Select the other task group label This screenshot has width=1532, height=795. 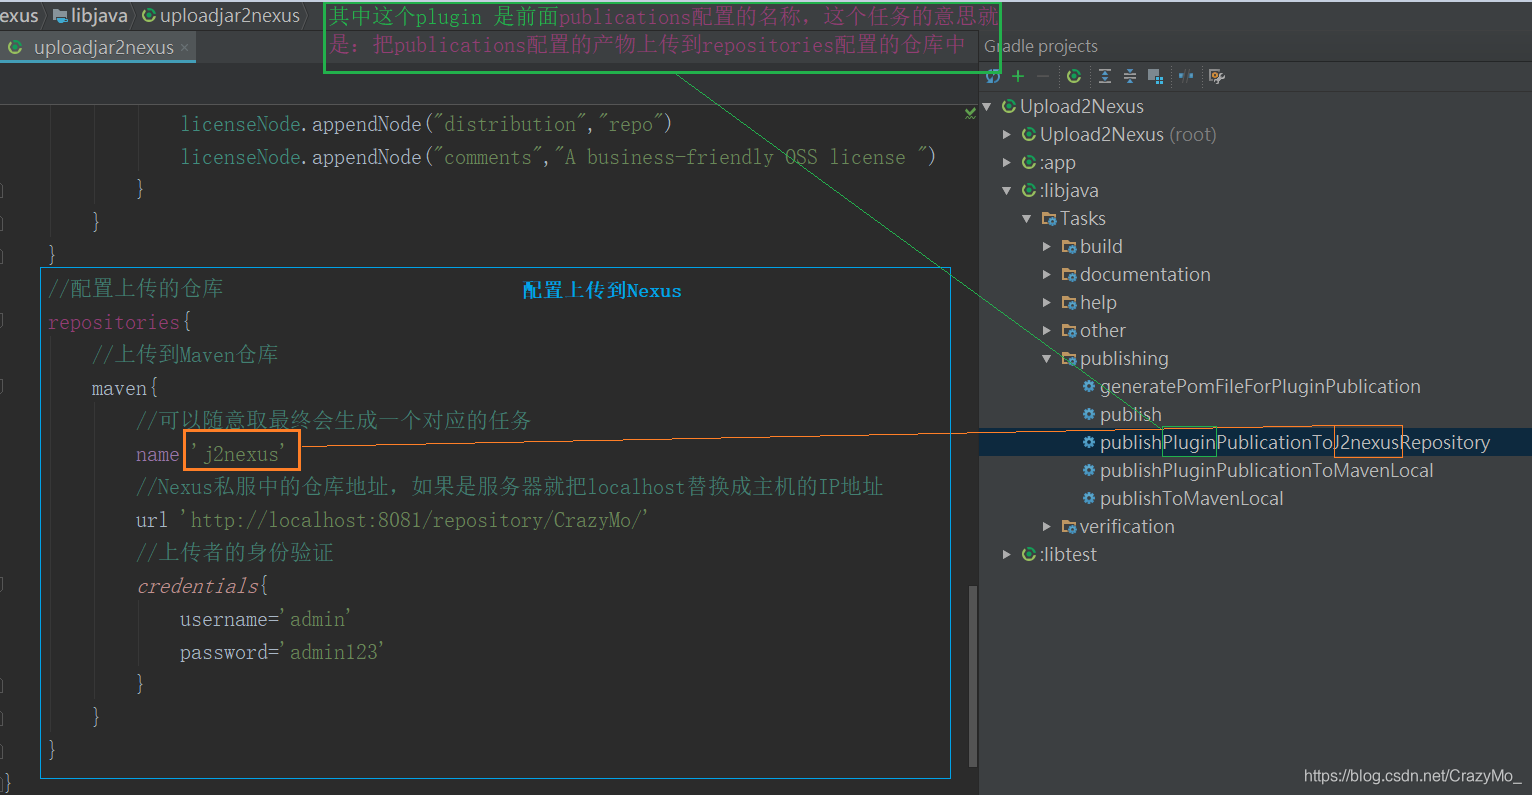tap(1102, 330)
